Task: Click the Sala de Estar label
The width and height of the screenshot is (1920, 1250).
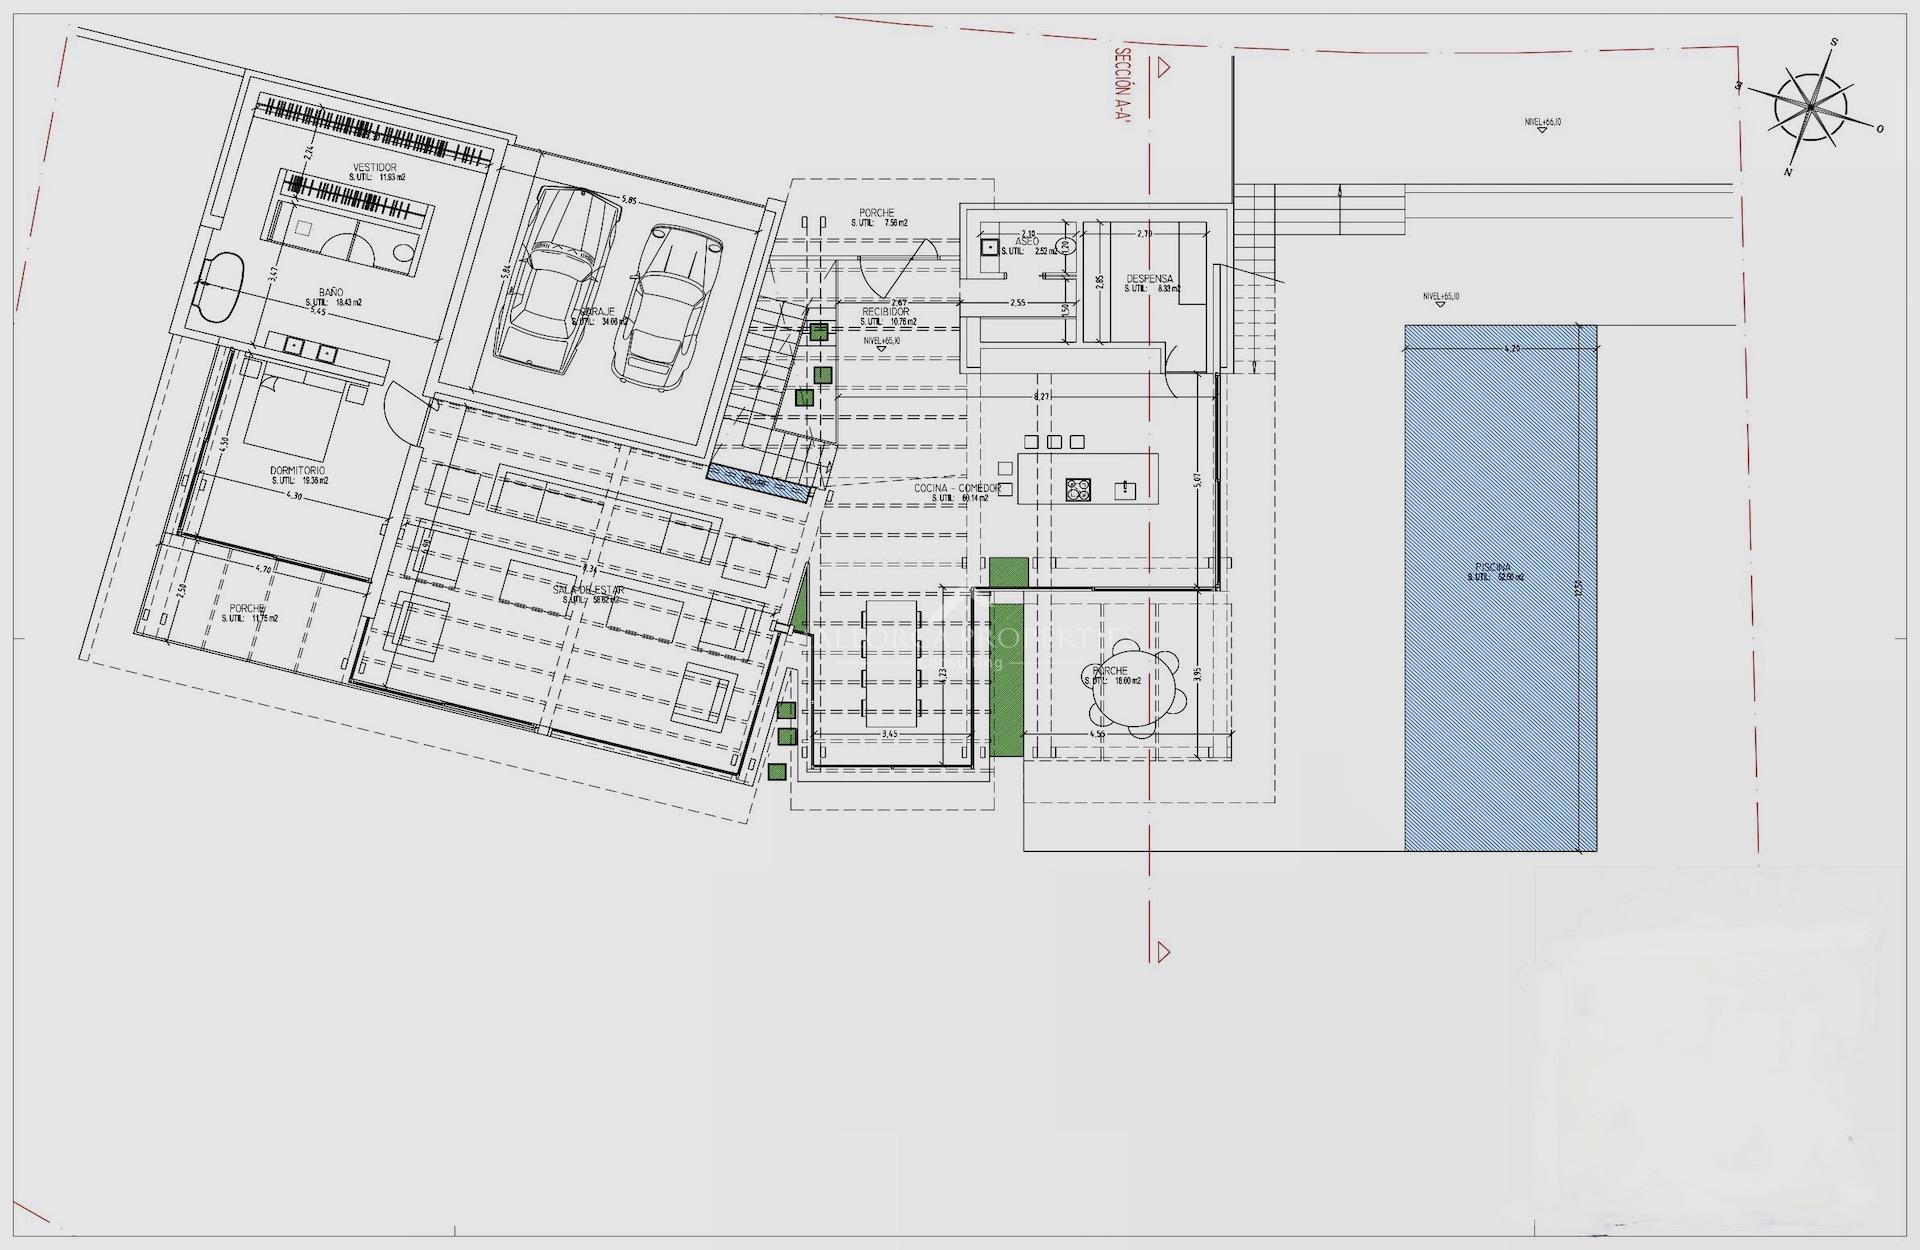Action: point(589,590)
